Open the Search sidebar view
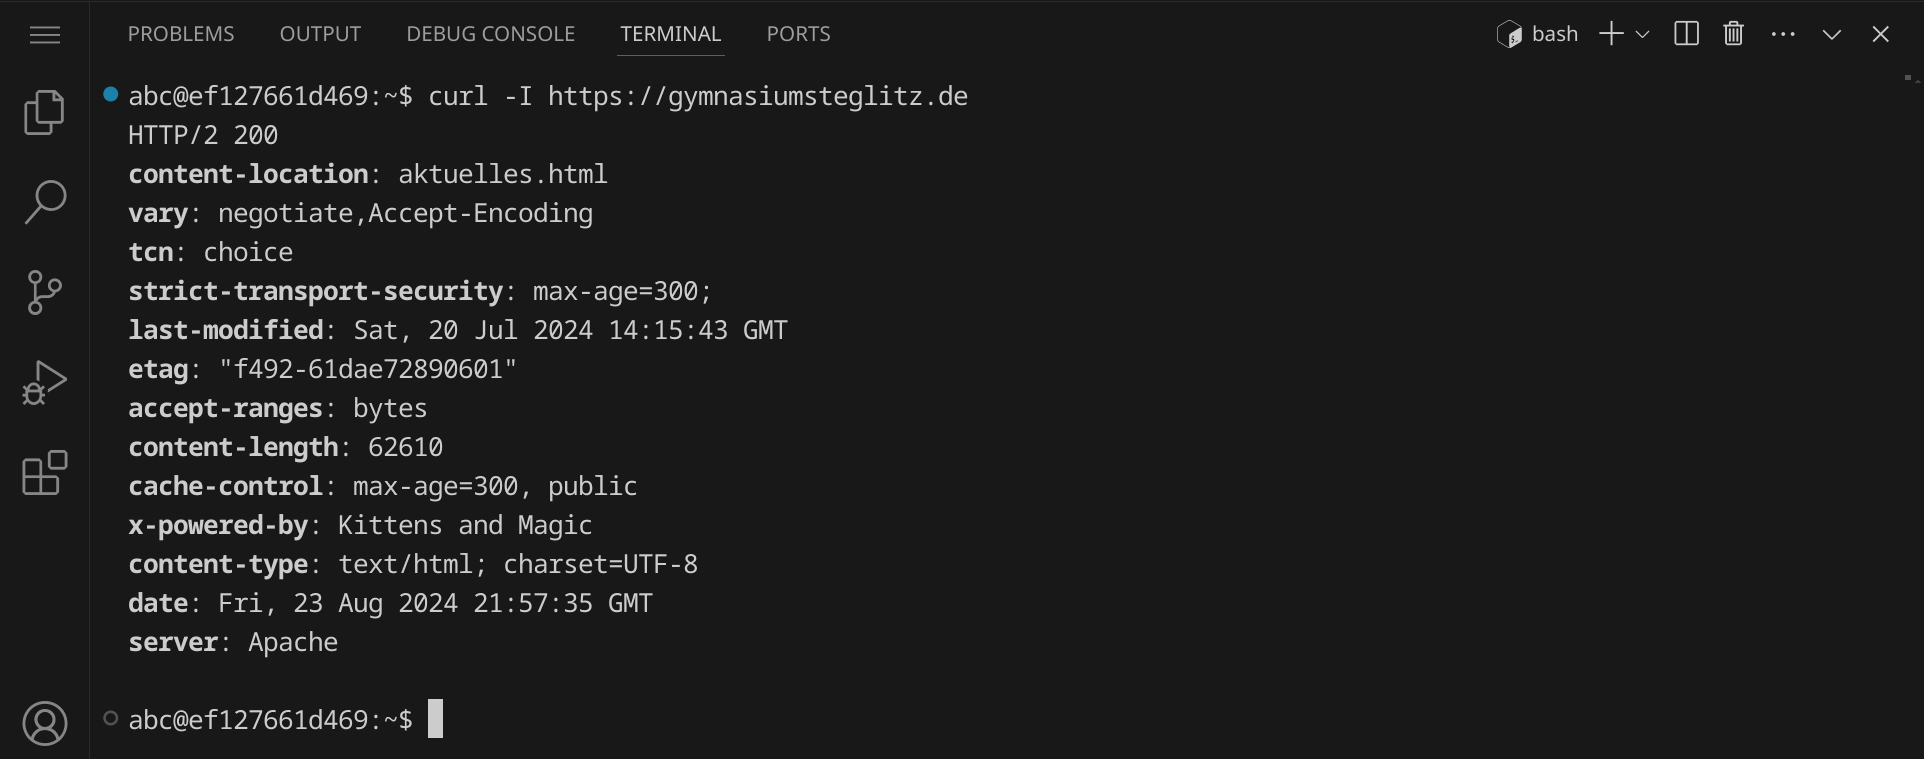 point(45,202)
